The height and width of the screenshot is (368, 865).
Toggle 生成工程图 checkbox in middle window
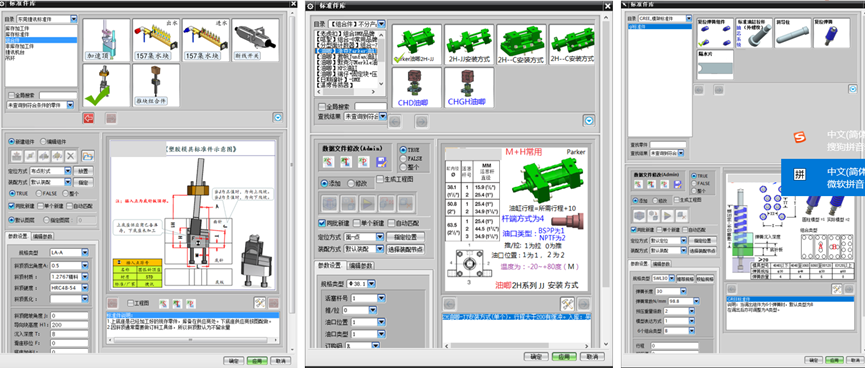[x=380, y=179]
